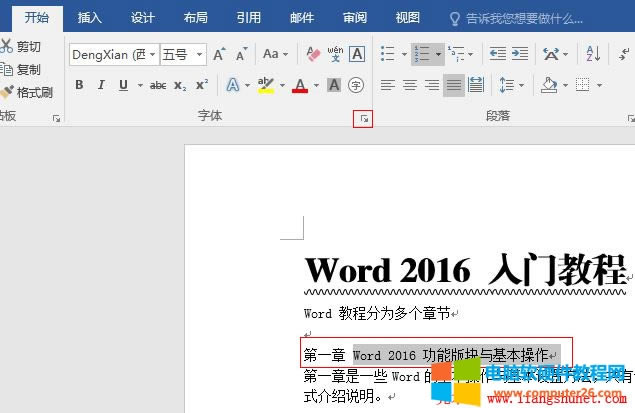The image size is (635, 413).
Task: Open the font size dropdown
Action: (200, 54)
